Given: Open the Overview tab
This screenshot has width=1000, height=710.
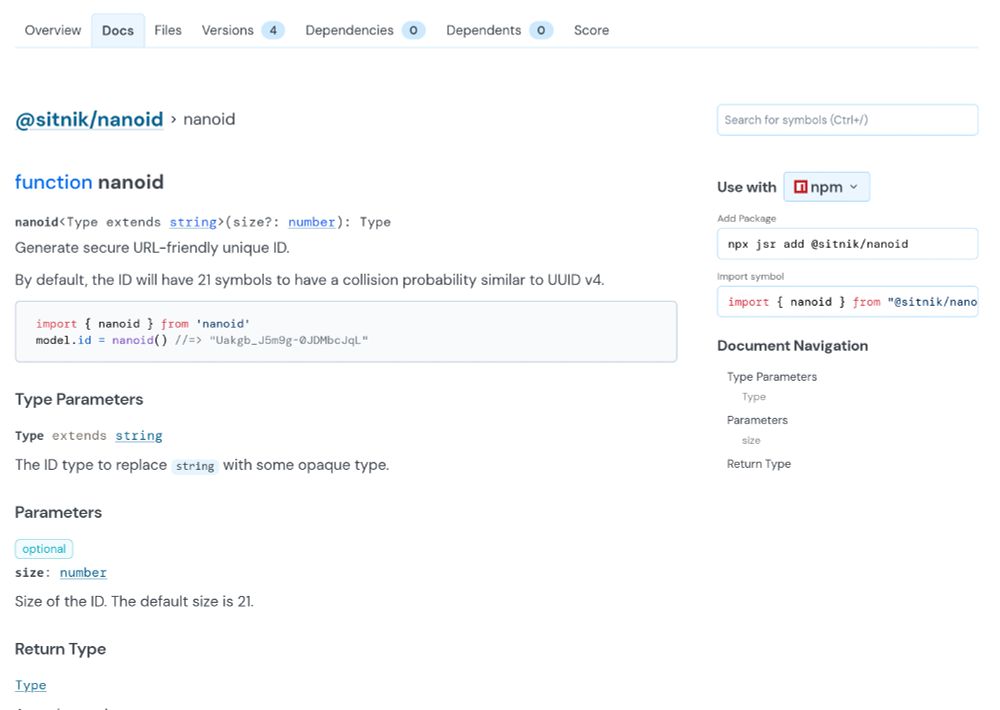Looking at the screenshot, I should pyautogui.click(x=52, y=30).
